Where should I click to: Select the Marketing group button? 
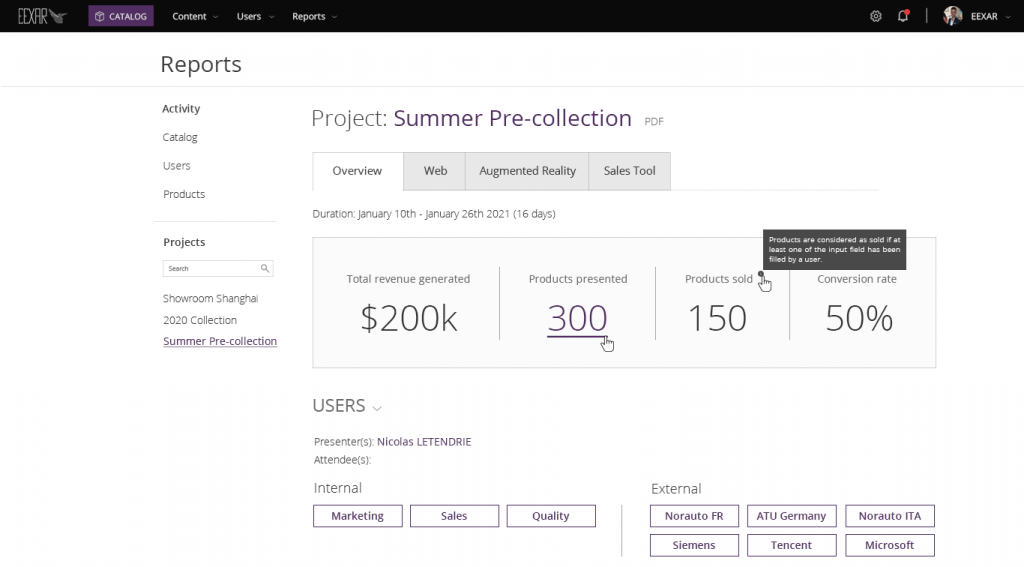pos(357,516)
